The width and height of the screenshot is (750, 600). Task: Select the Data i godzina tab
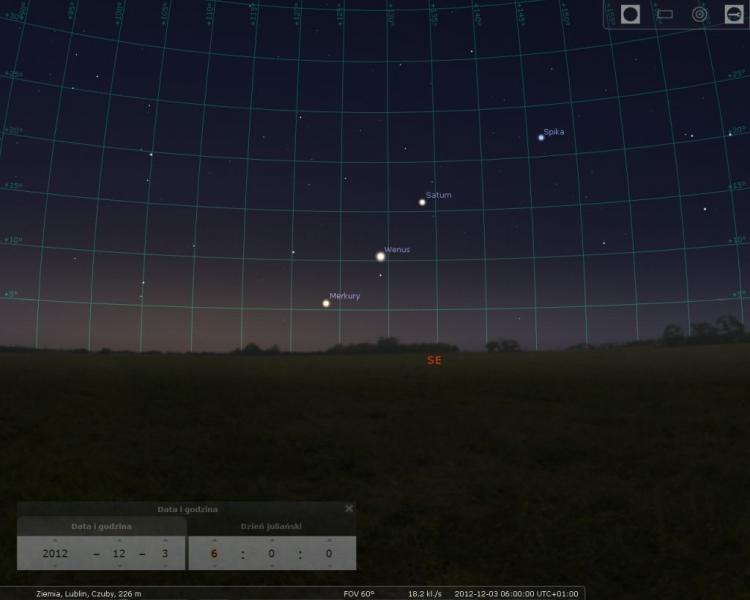point(101,525)
